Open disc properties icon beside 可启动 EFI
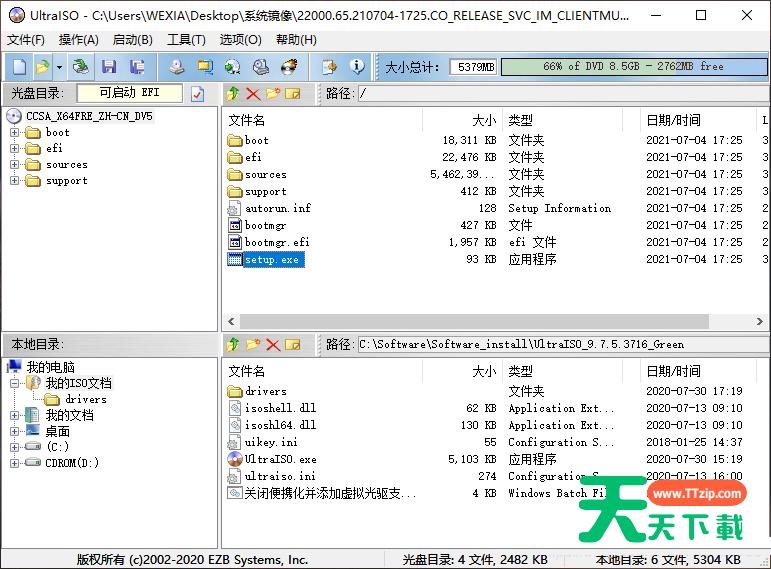 [x=197, y=94]
